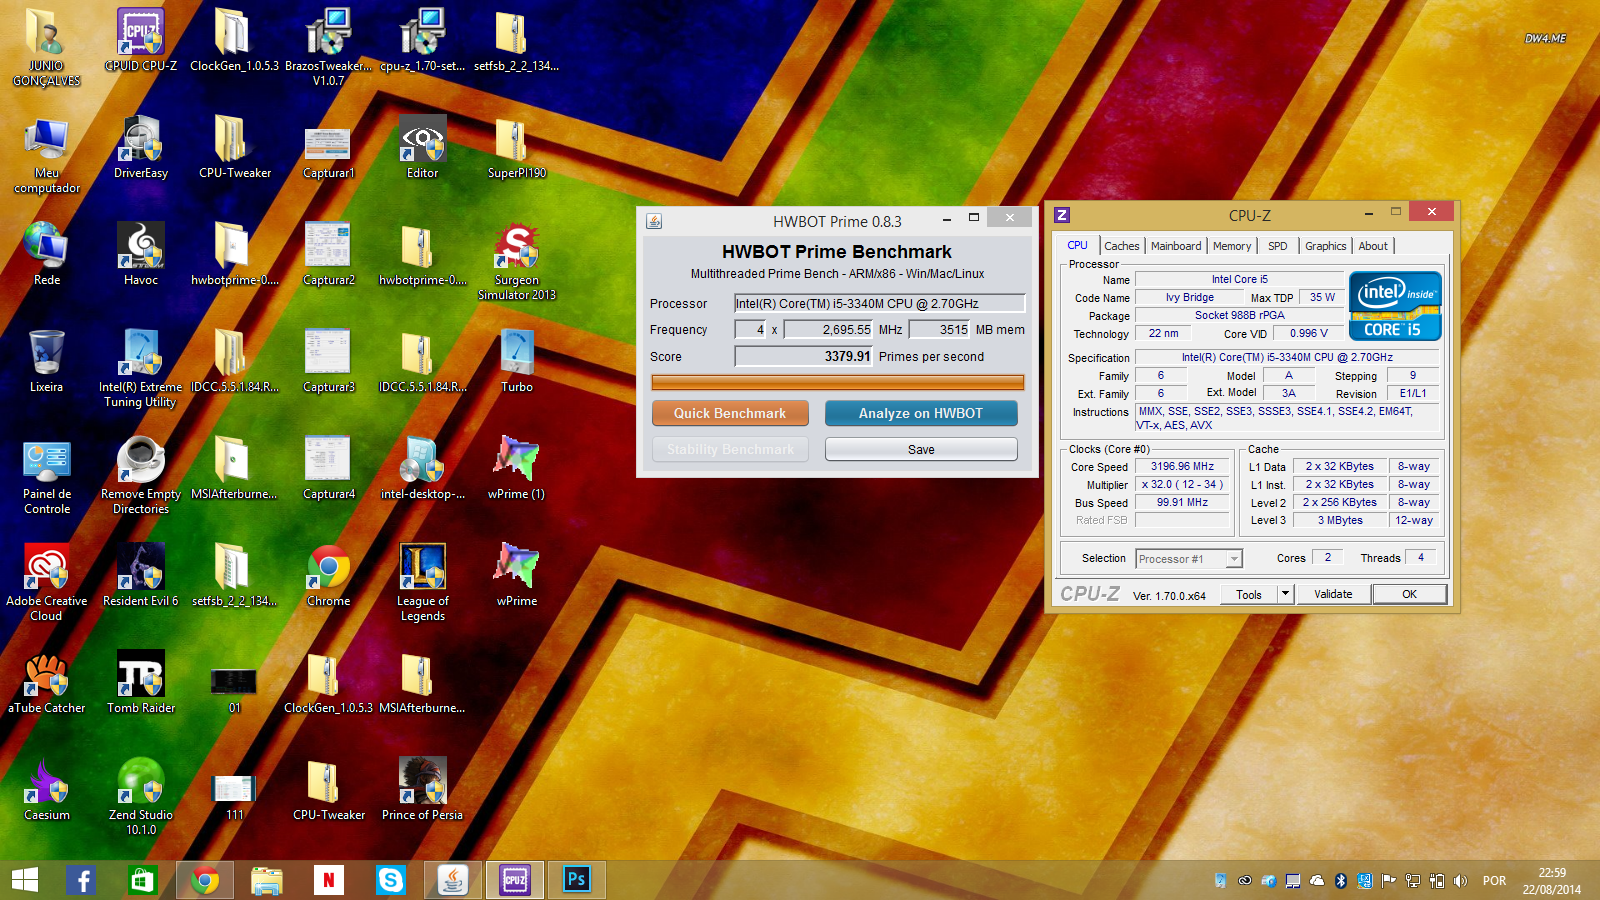Switch to the Mainboard tab in CPU-Z
The height and width of the screenshot is (900, 1600).
[1176, 246]
